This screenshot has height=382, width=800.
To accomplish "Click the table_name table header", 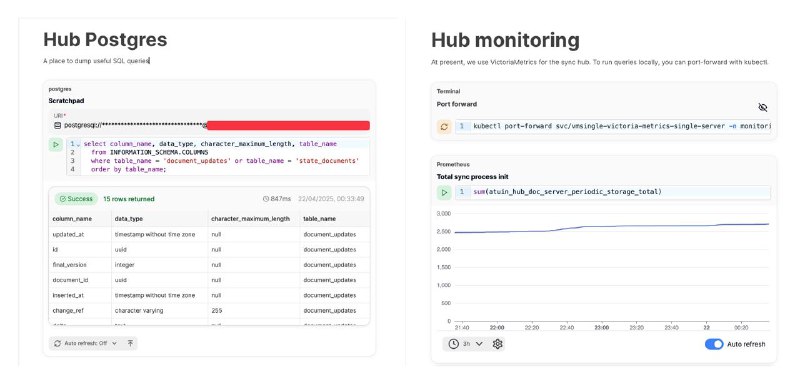I will pos(319,218).
